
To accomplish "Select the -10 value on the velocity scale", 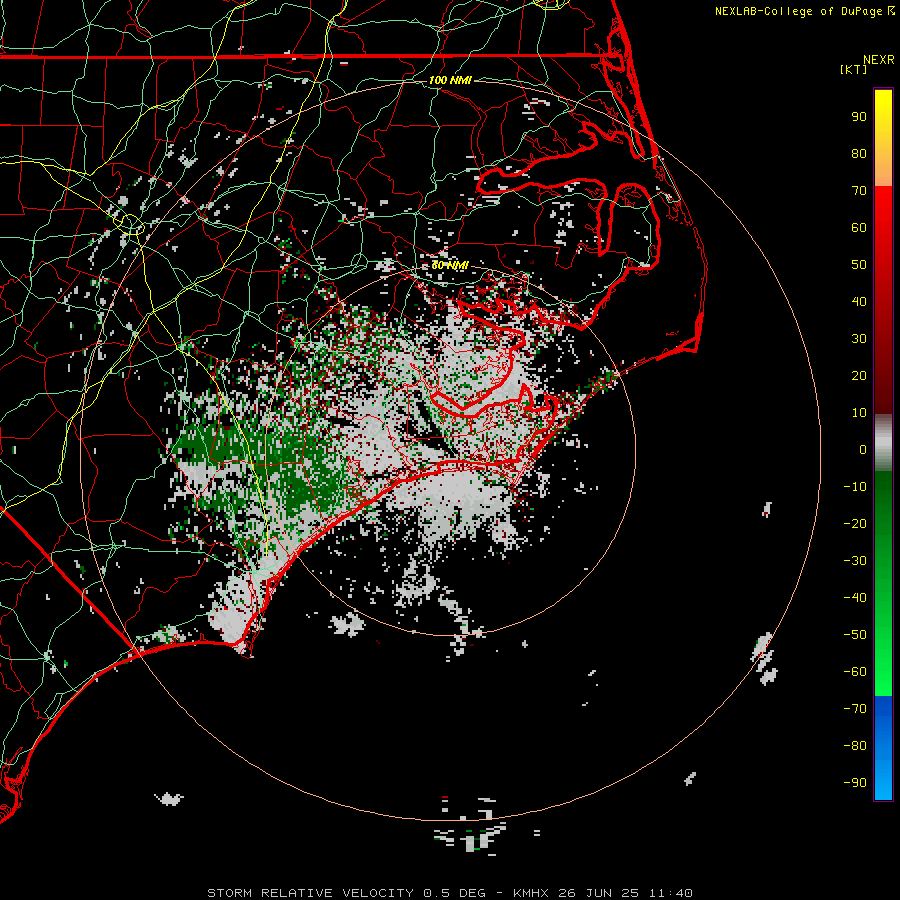I will tap(855, 487).
